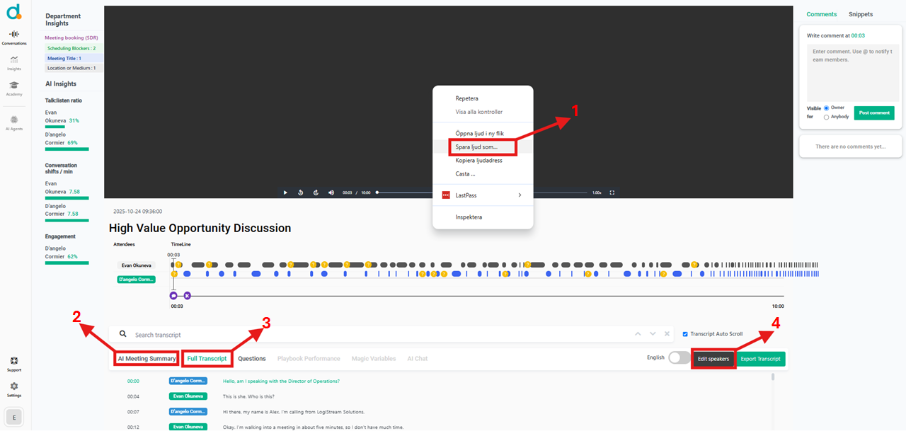Jump to previous search result arrow
This screenshot has width=906, height=432.
pos(637,334)
